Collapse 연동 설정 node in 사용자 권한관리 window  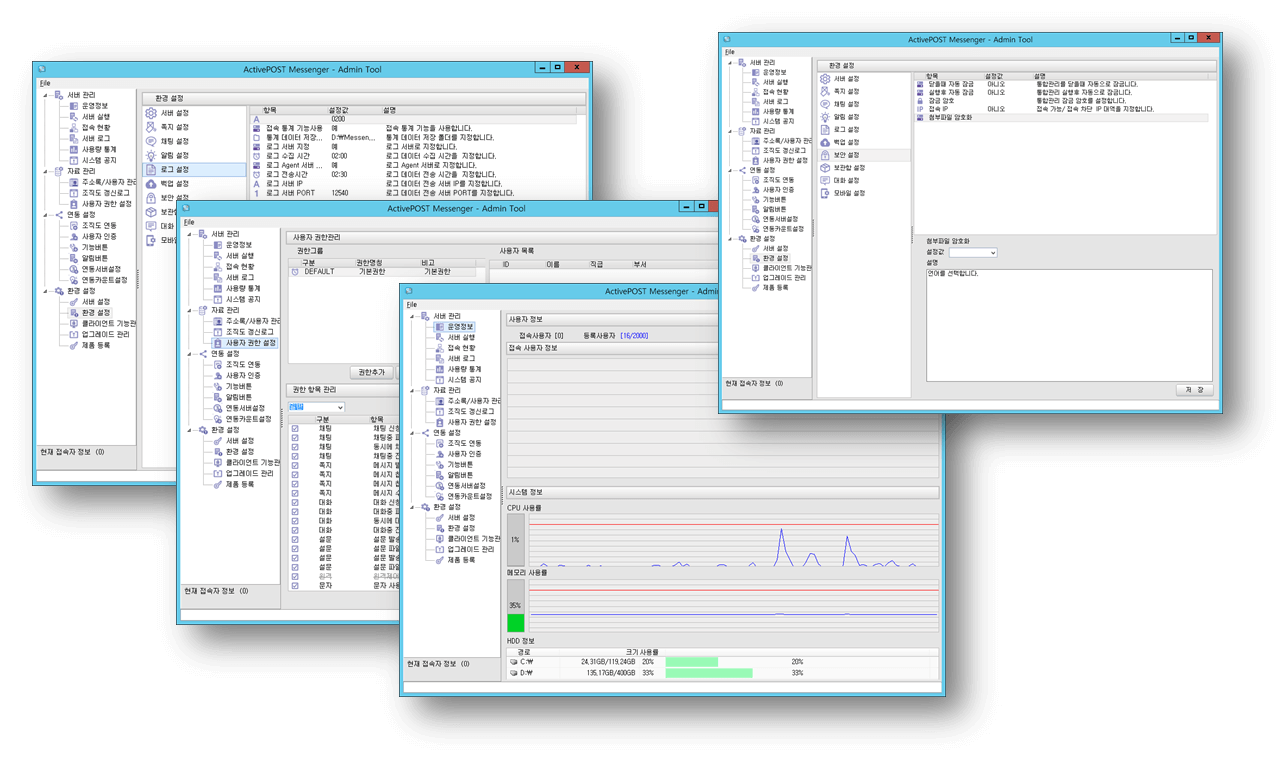coord(191,354)
